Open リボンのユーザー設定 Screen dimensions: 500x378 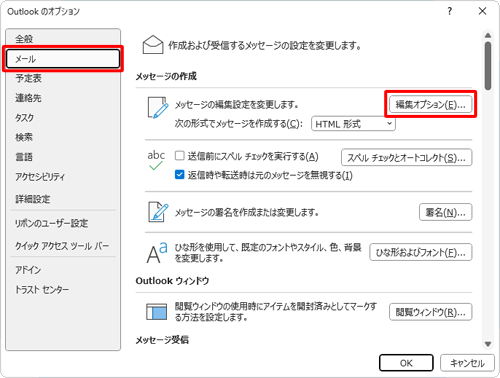[x=63, y=223]
